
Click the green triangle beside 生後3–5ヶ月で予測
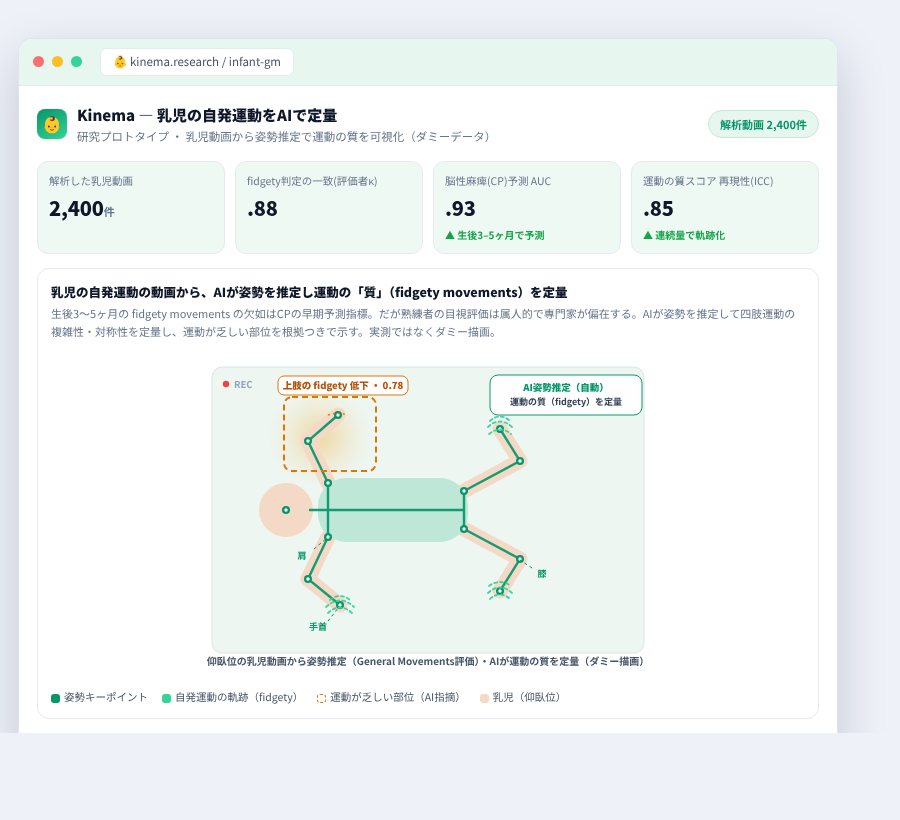click(450, 235)
